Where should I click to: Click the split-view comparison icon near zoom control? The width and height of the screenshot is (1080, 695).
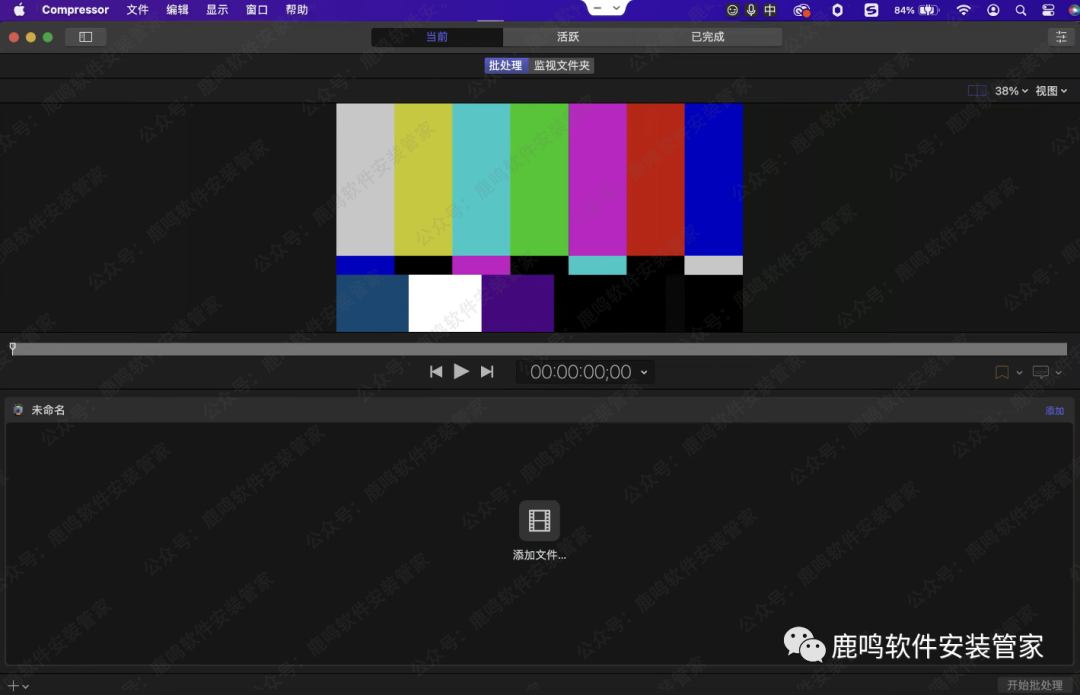click(x=976, y=90)
